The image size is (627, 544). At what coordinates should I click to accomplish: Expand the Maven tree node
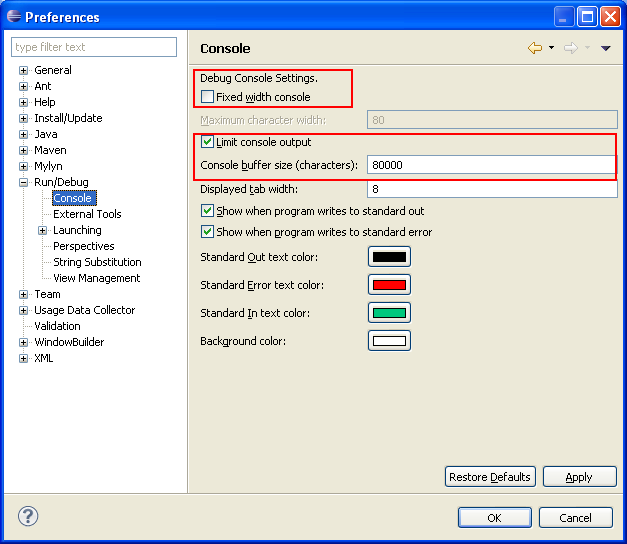[x=23, y=150]
